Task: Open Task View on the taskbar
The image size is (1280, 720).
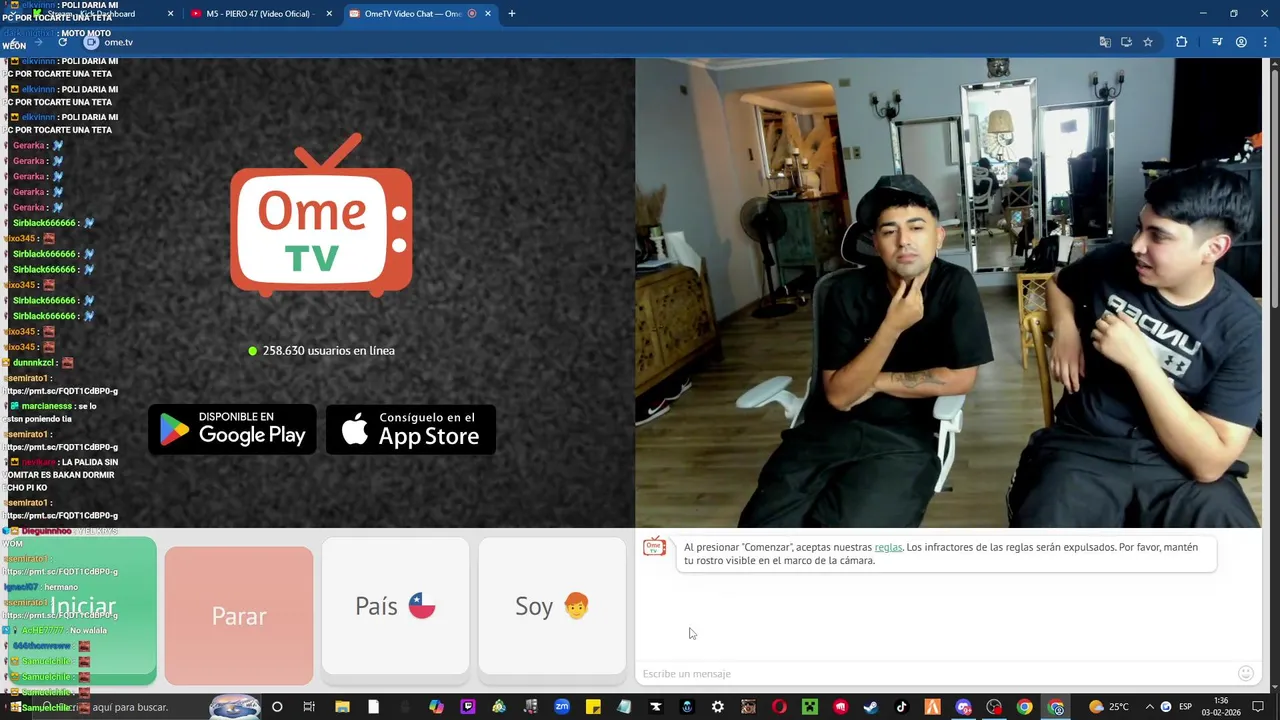Action: tap(309, 707)
